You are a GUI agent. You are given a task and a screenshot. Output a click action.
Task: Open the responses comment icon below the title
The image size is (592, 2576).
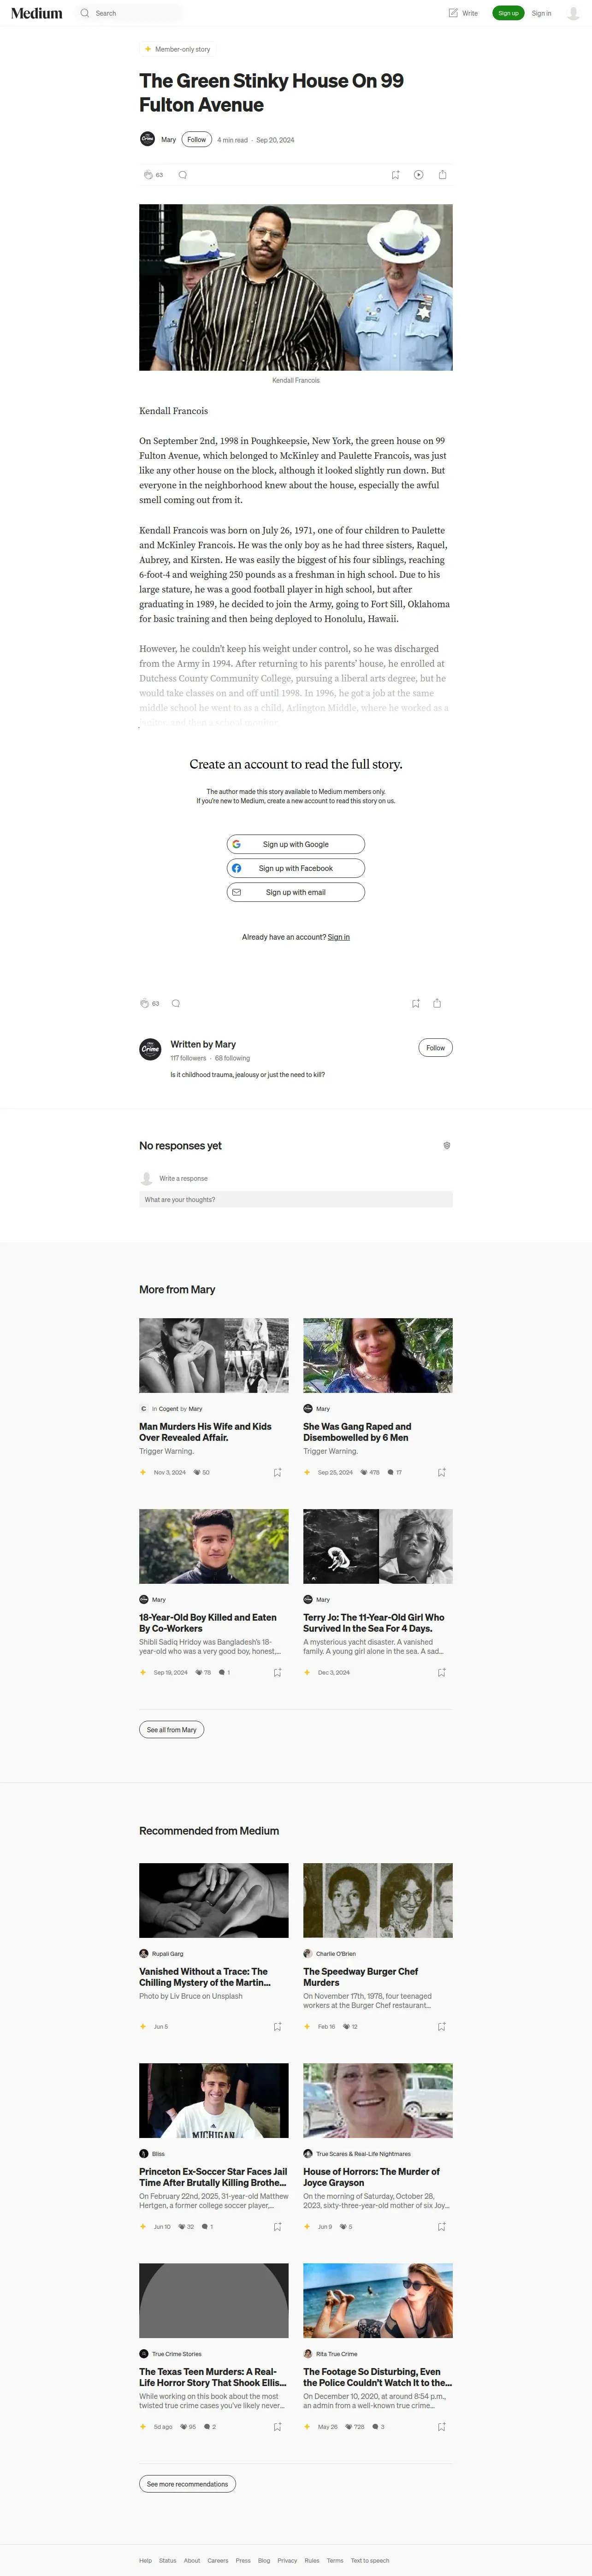182,175
